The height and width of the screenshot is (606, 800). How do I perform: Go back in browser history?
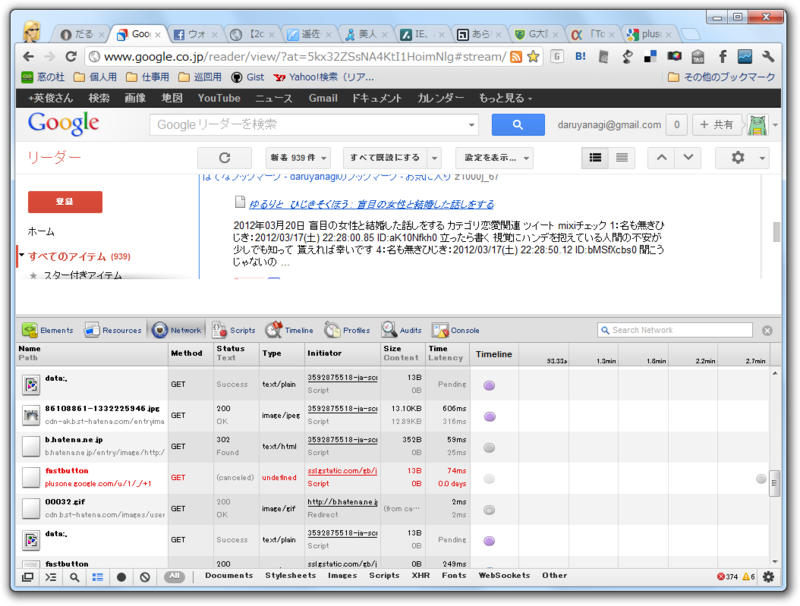pos(29,56)
